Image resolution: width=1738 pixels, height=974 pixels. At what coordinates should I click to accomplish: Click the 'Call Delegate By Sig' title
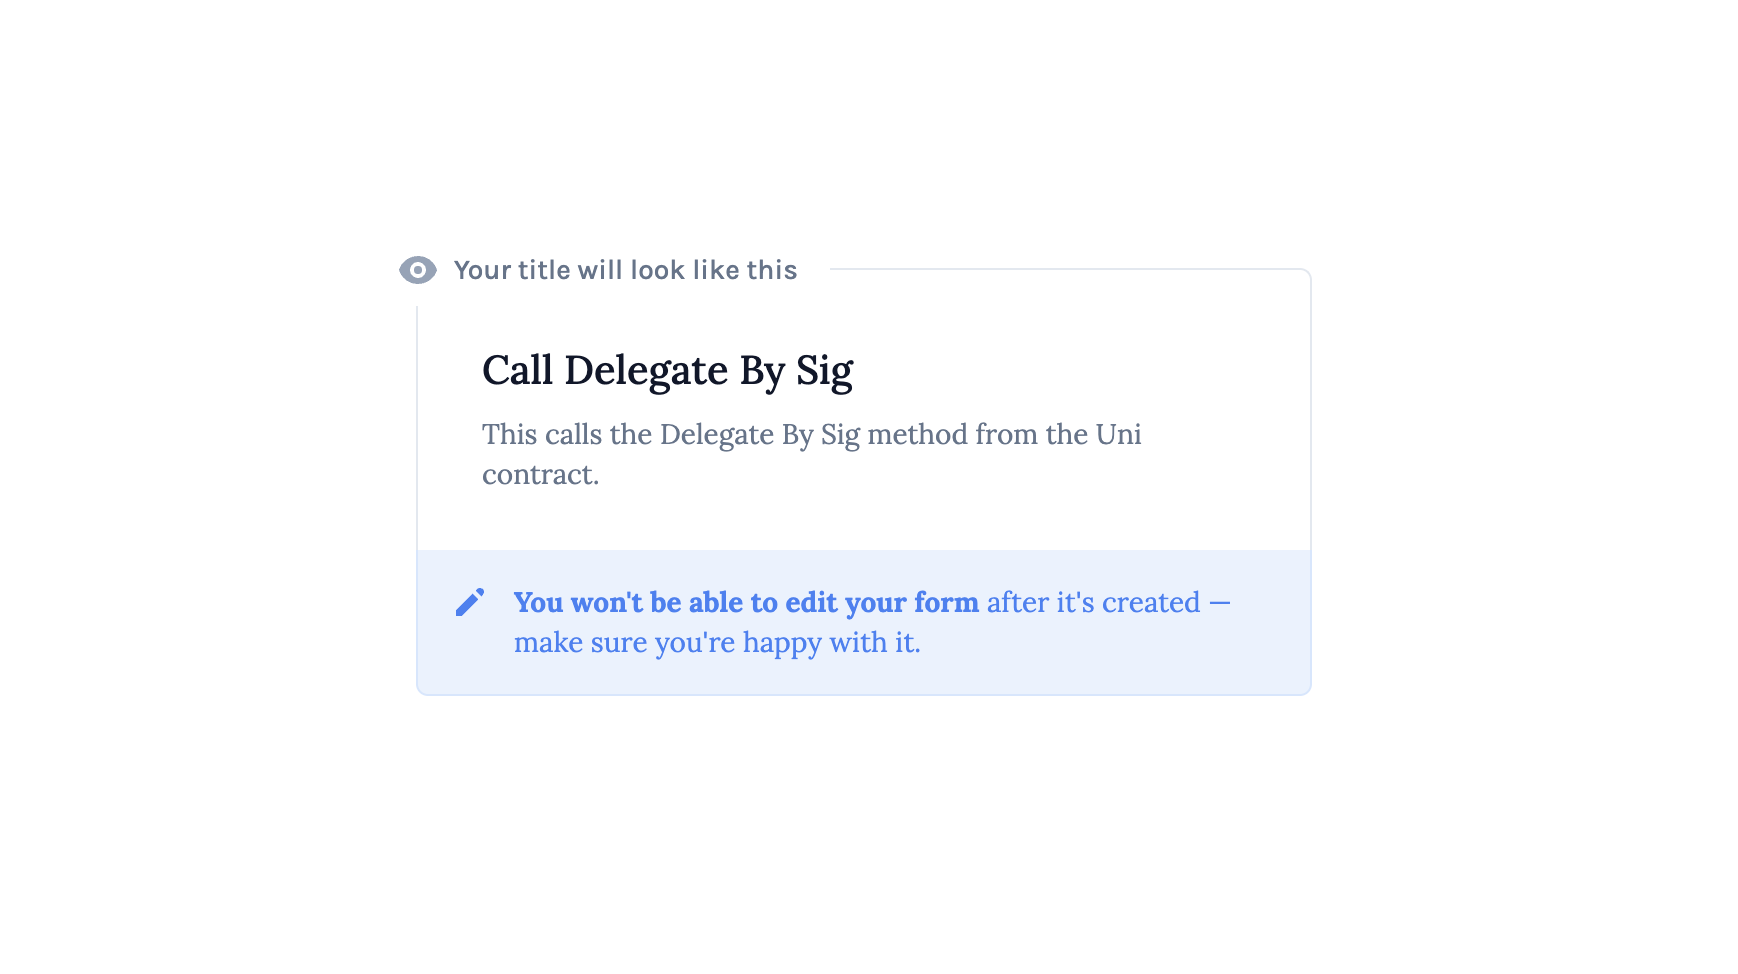(667, 371)
